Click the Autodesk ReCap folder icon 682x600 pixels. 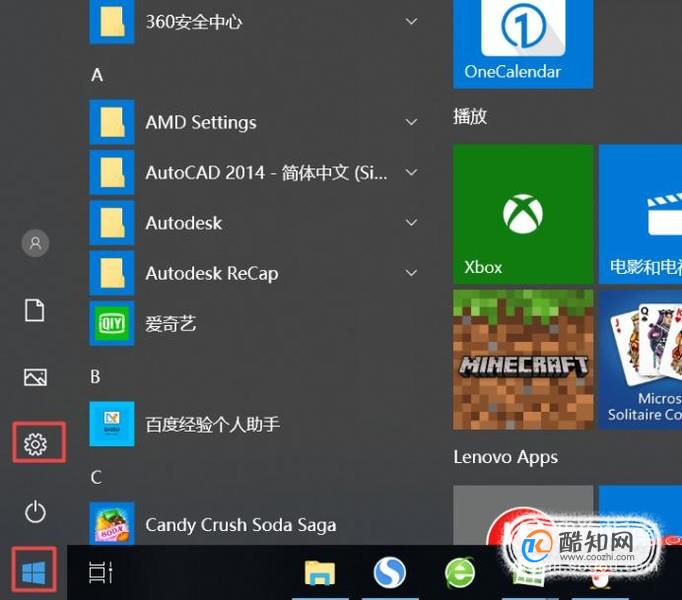pyautogui.click(x=112, y=273)
